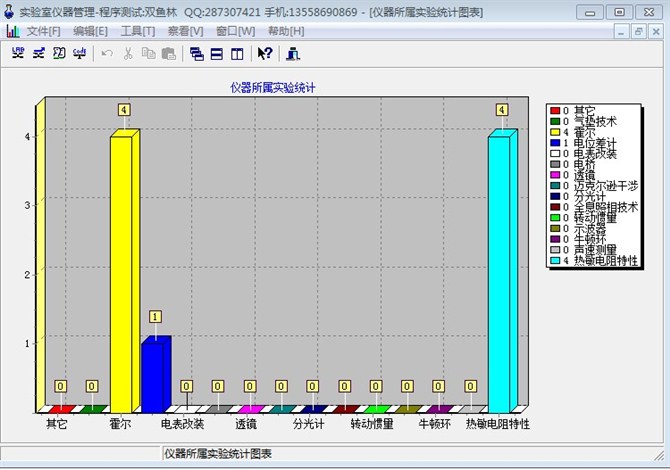Click the cyan 热敏电阻特性 legend swatch
This screenshot has height=470, width=670.
[555, 260]
